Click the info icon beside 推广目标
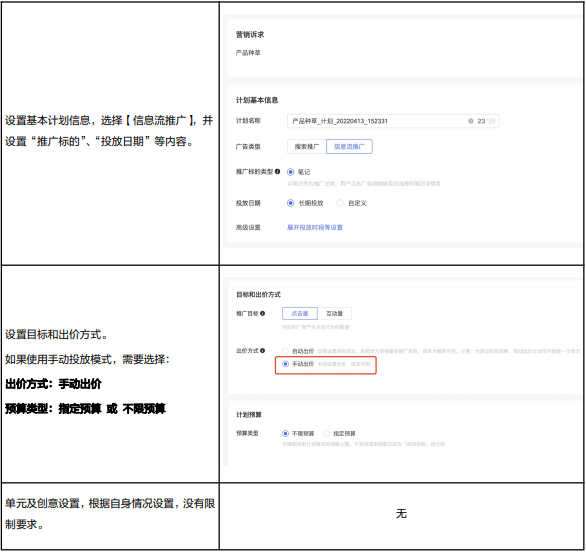This screenshot has width=586, height=552. tap(262, 313)
